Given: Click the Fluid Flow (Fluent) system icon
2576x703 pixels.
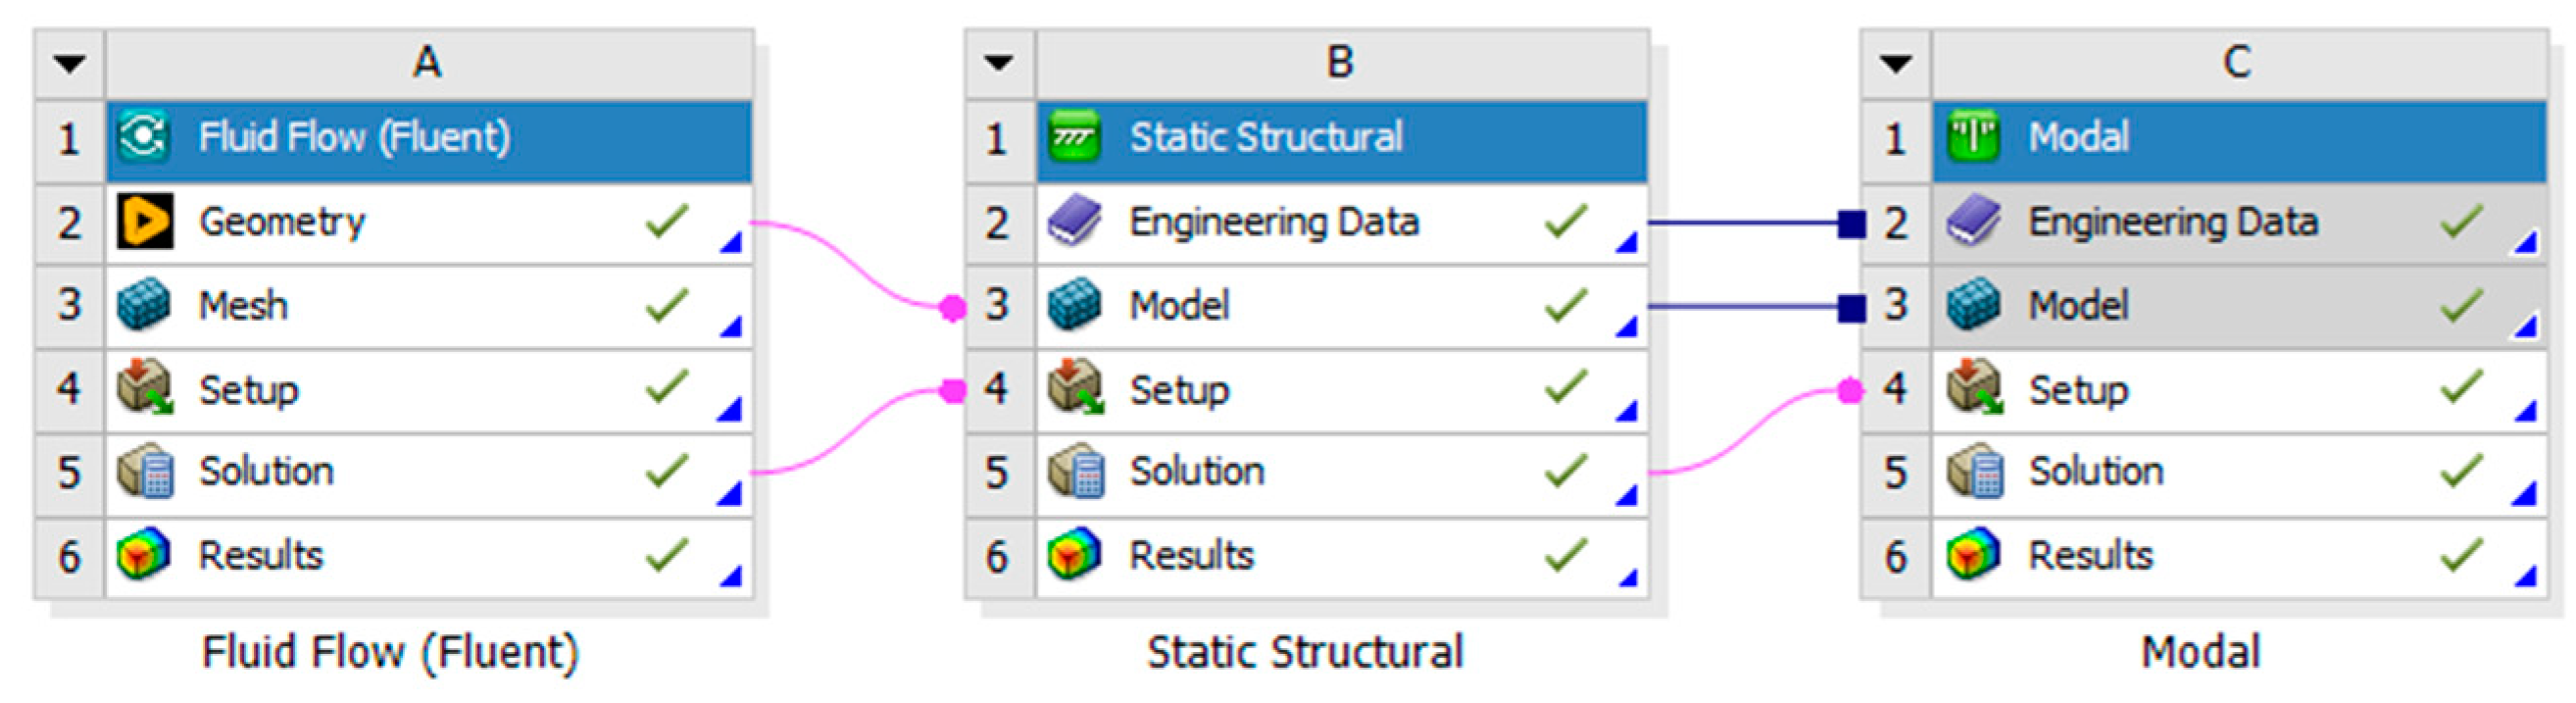Looking at the screenshot, I should (143, 137).
